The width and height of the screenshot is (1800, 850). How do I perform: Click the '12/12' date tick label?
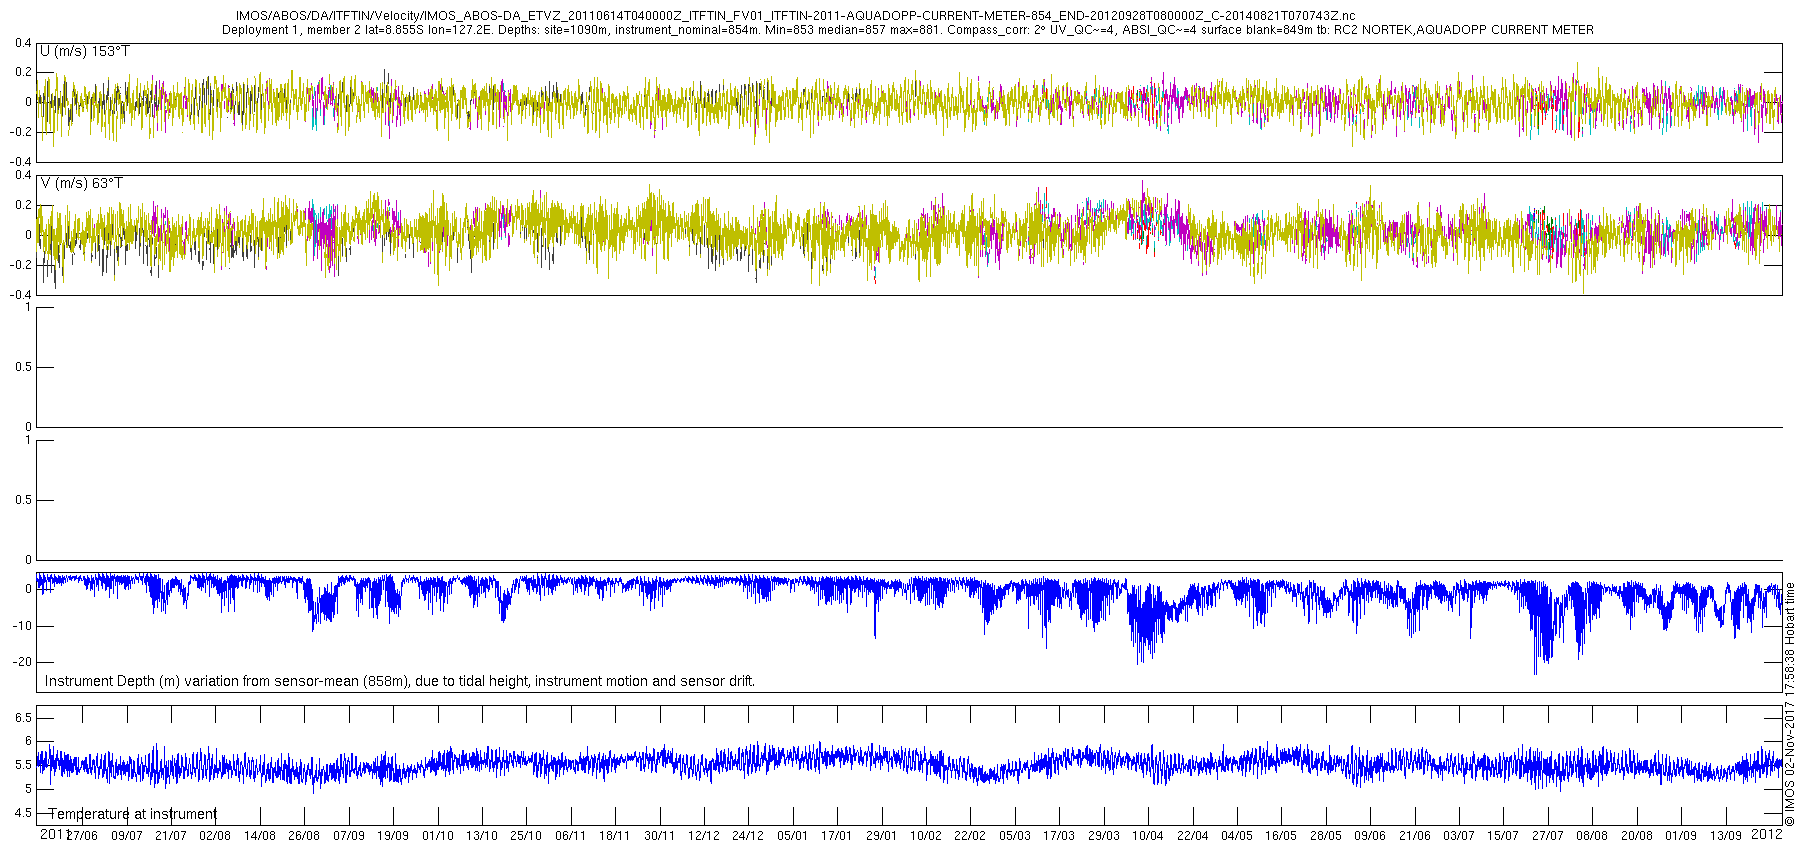pyautogui.click(x=704, y=836)
